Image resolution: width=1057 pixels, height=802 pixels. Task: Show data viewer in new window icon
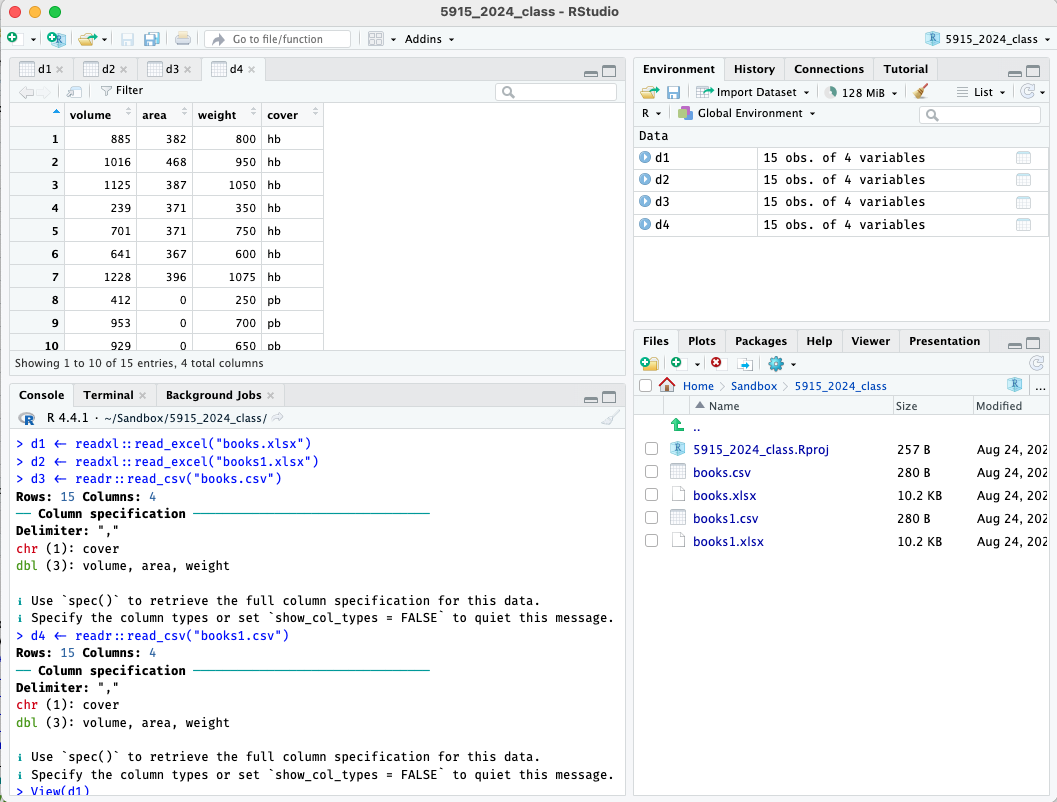tap(74, 91)
